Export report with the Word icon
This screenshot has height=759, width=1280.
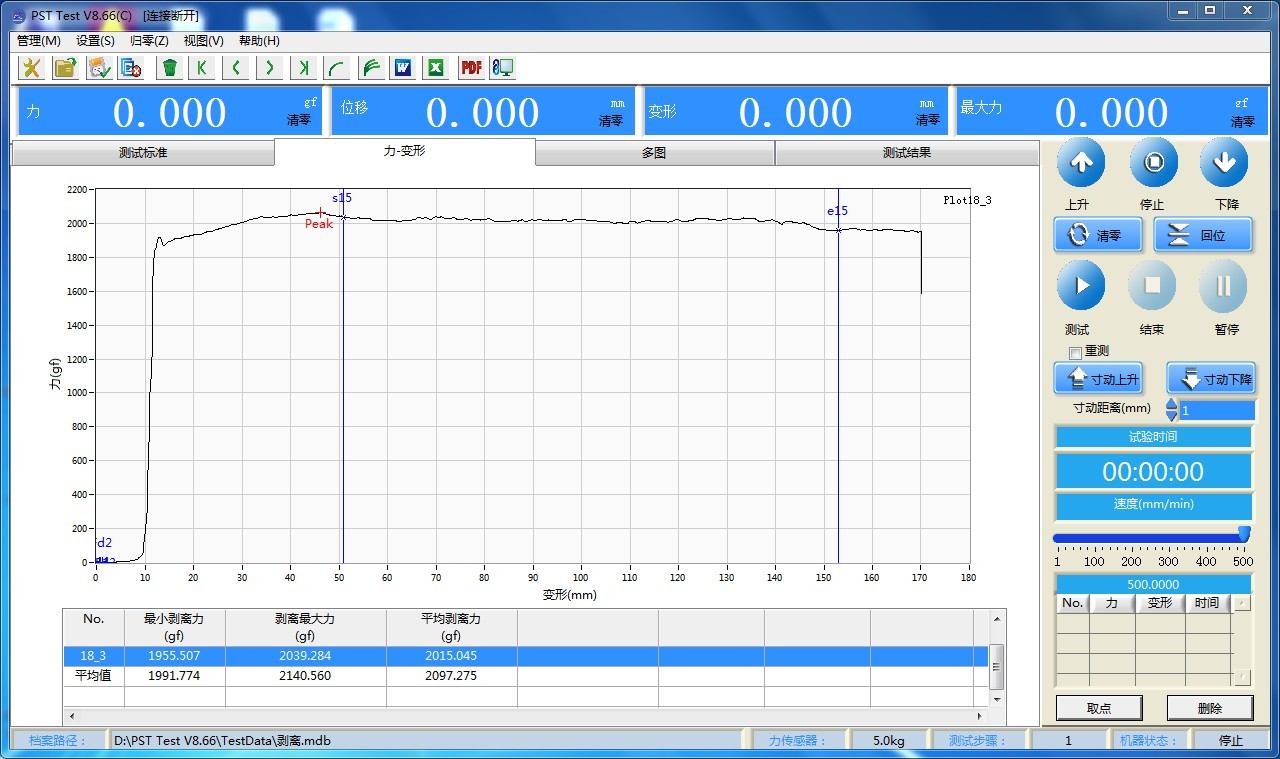(403, 68)
